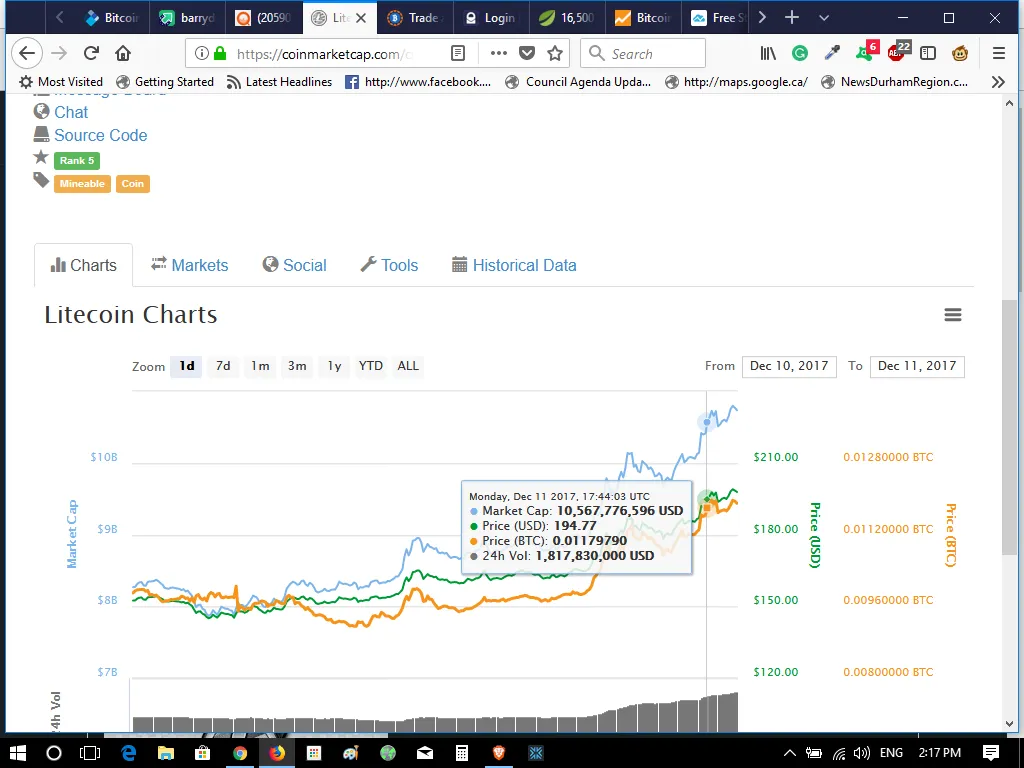Set chart zoom to 3m
The image size is (1024, 768).
click(x=297, y=366)
